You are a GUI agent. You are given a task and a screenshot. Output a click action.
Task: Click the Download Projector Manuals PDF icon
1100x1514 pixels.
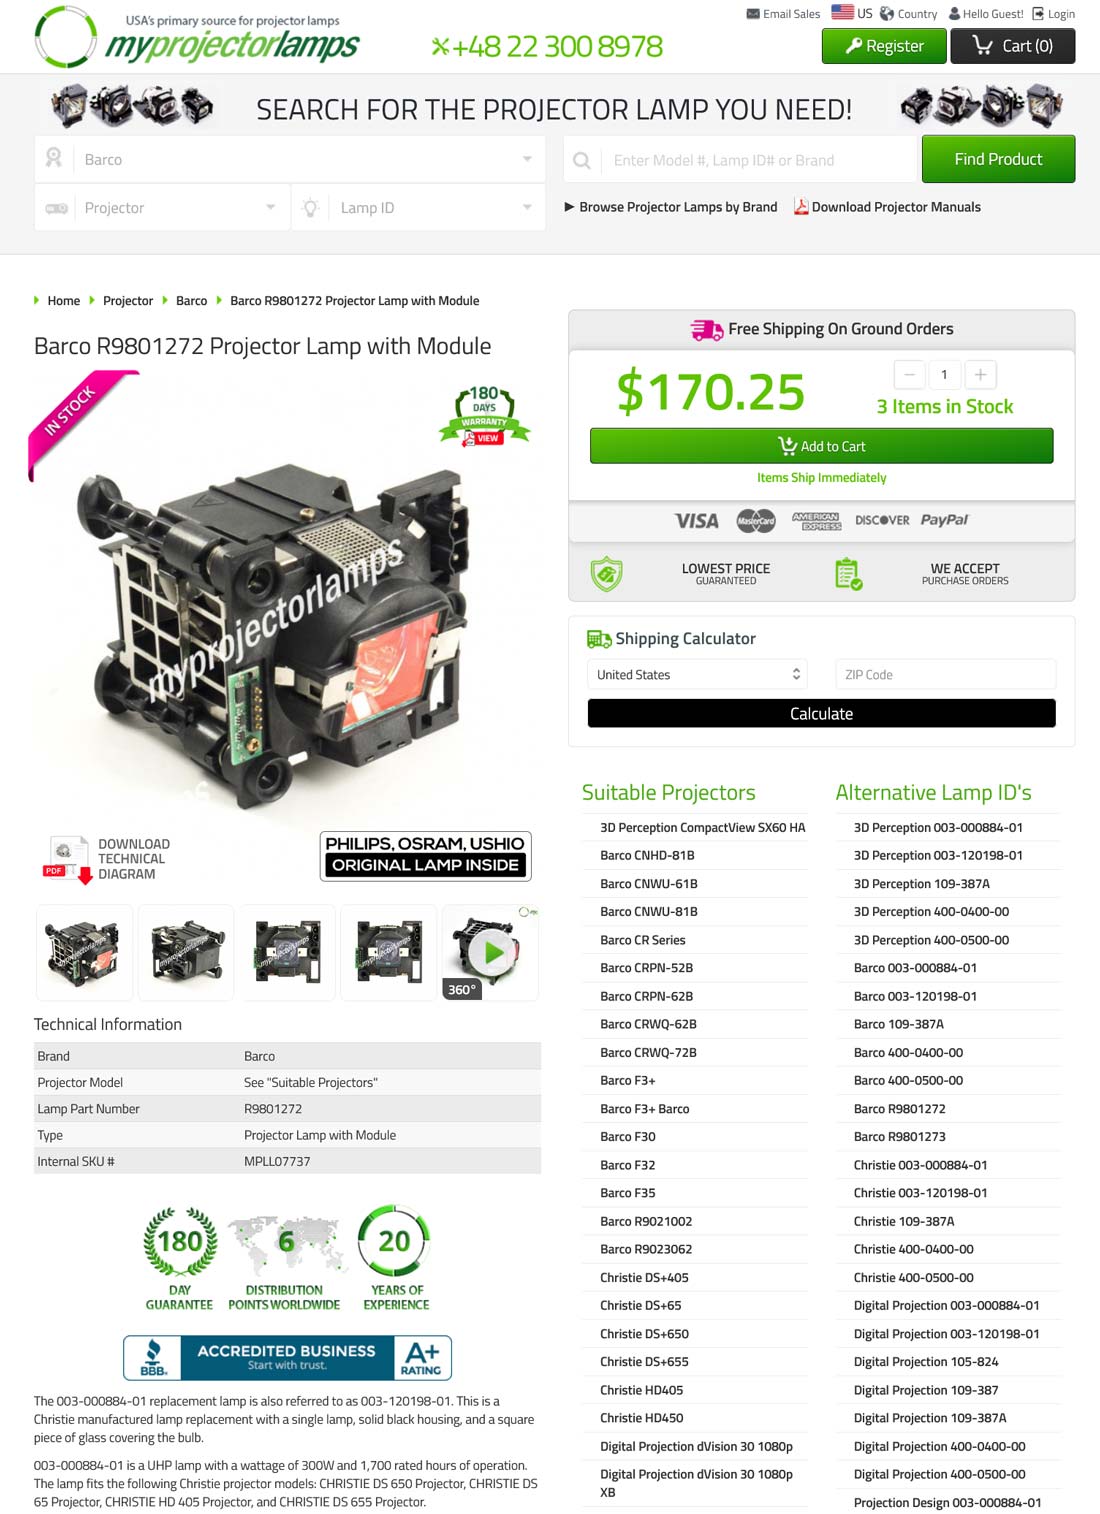(x=801, y=206)
